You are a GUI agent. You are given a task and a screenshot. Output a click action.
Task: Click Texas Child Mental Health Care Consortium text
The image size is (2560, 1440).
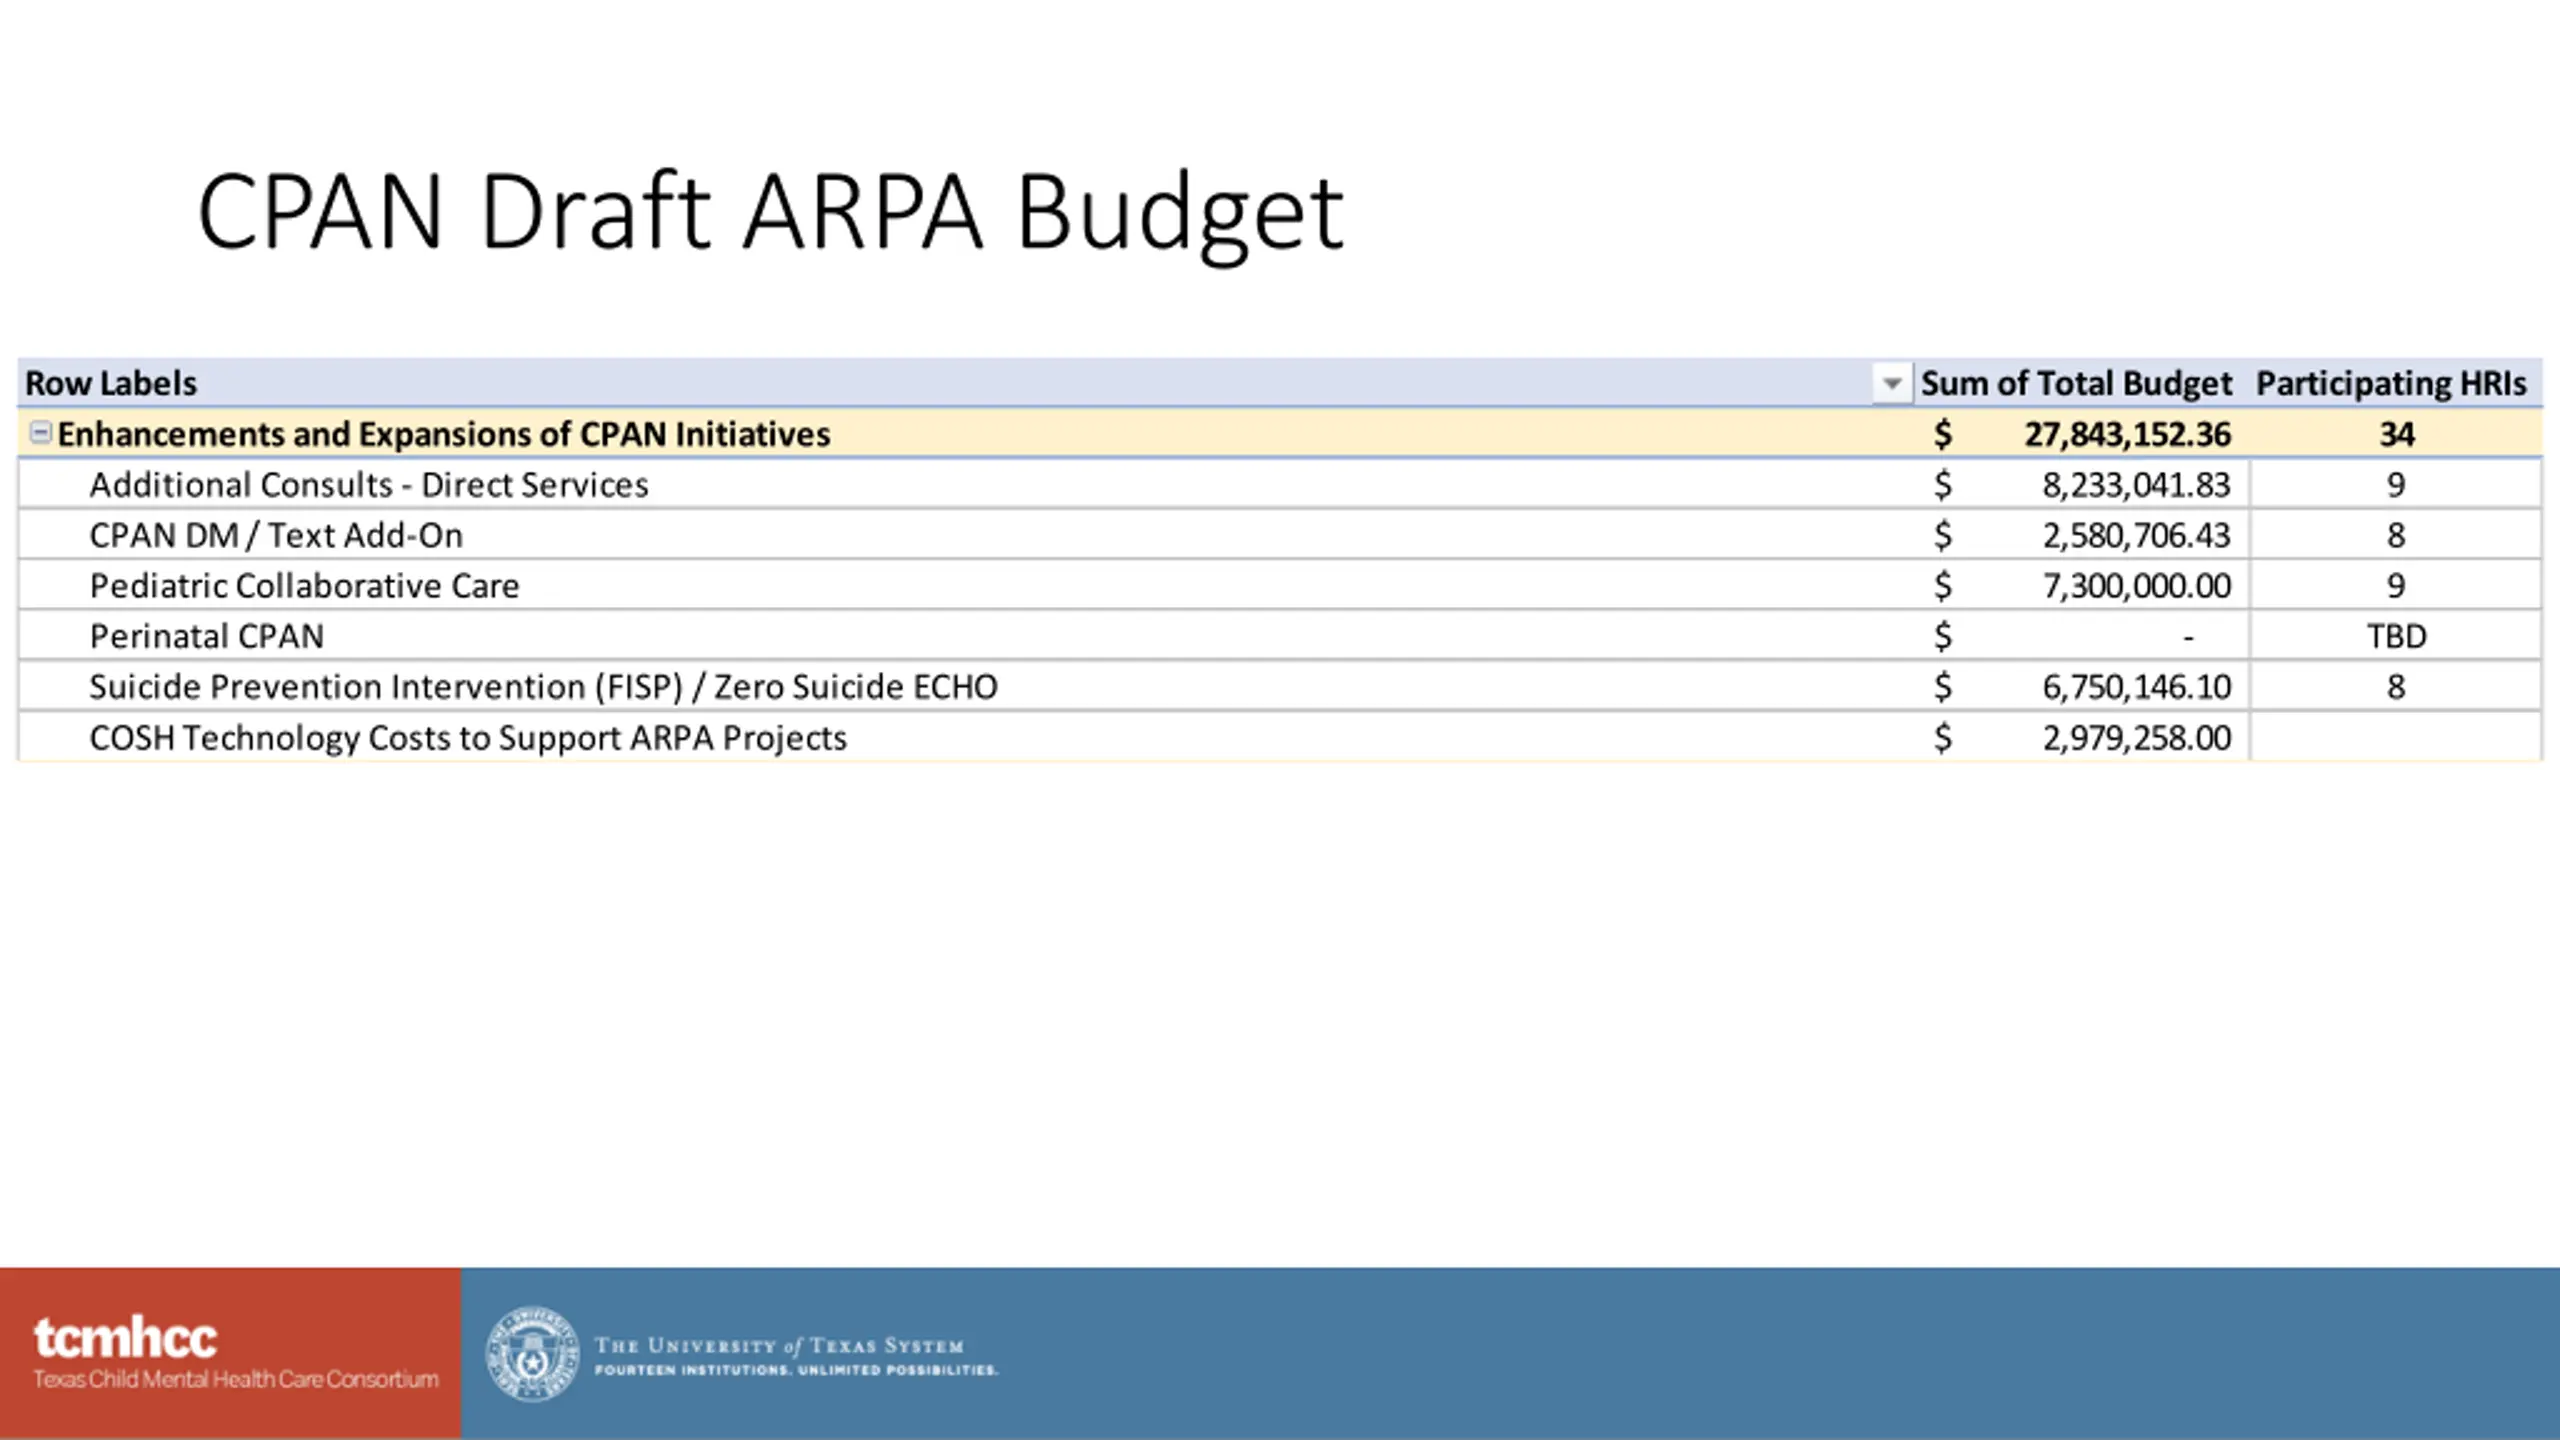coord(236,1379)
